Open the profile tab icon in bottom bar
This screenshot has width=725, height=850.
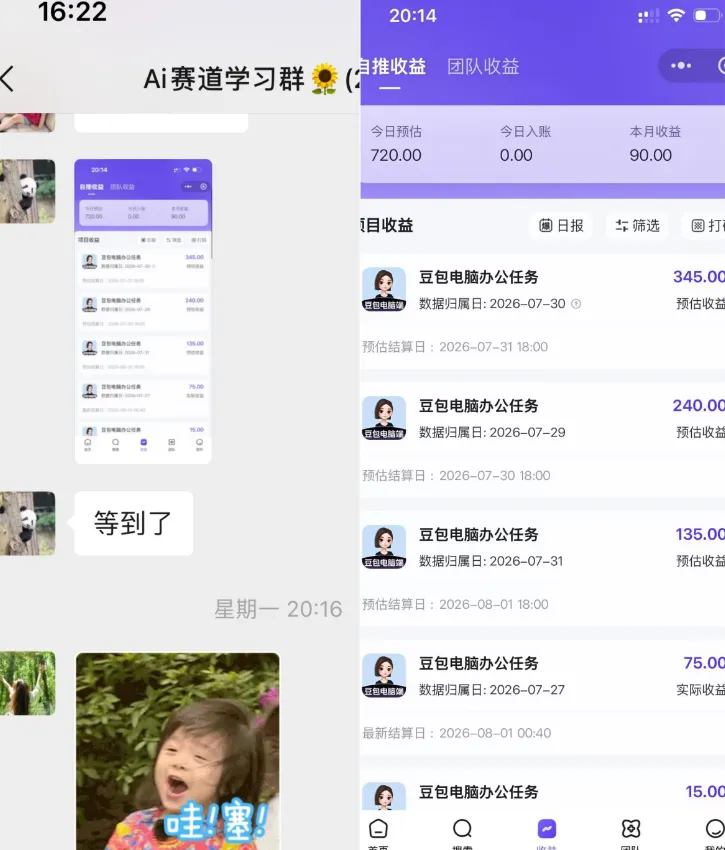point(715,829)
